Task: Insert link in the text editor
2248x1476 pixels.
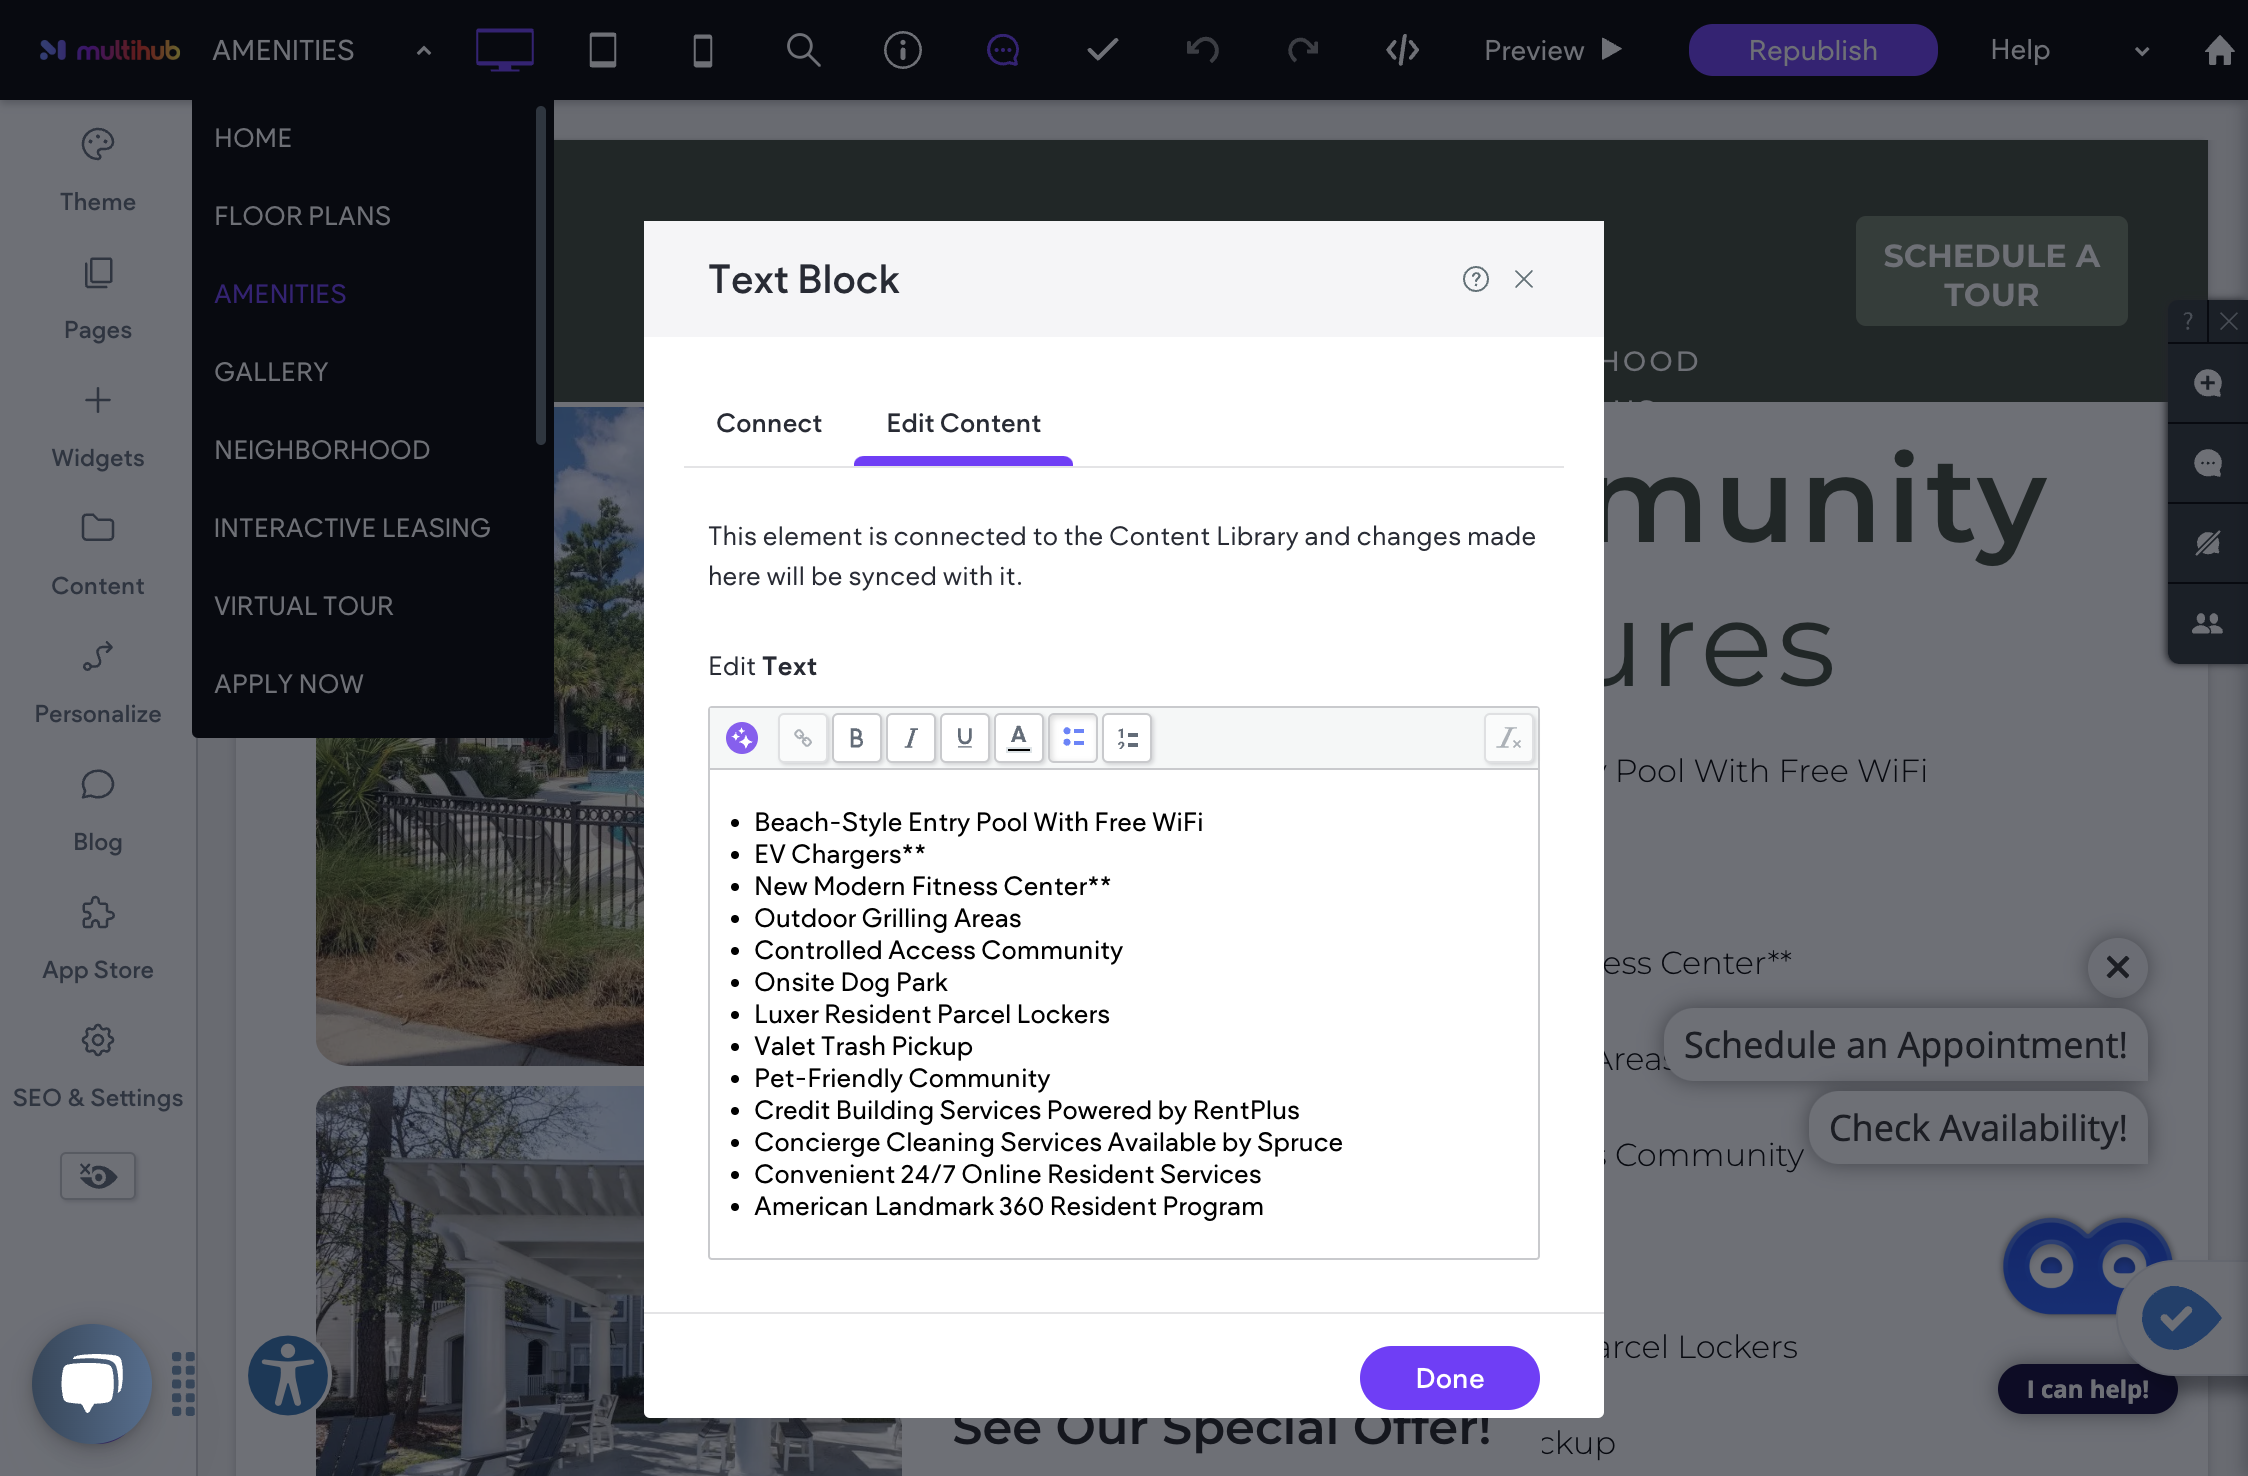Action: 803,738
